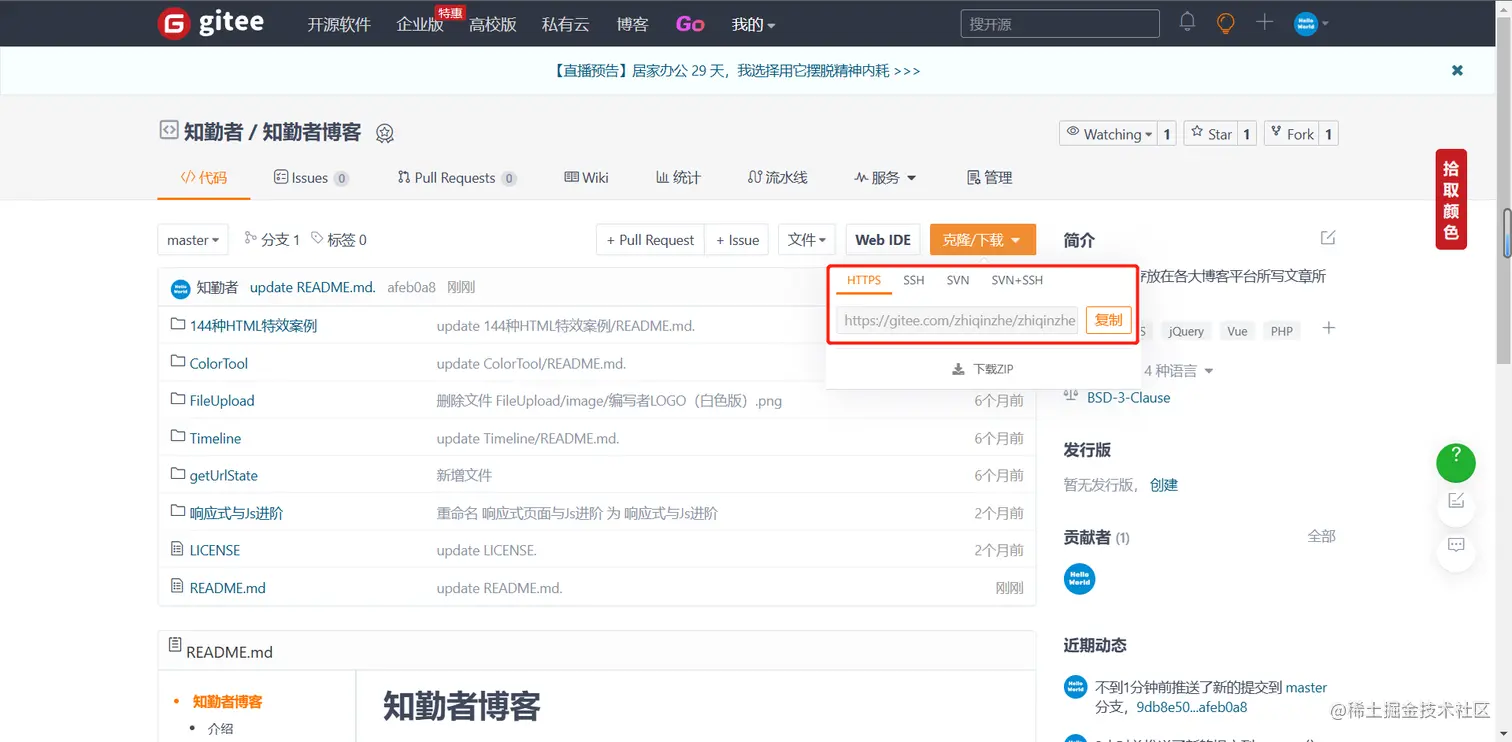Click the 搜开源 search input field
1512x742 pixels.
coord(1059,23)
